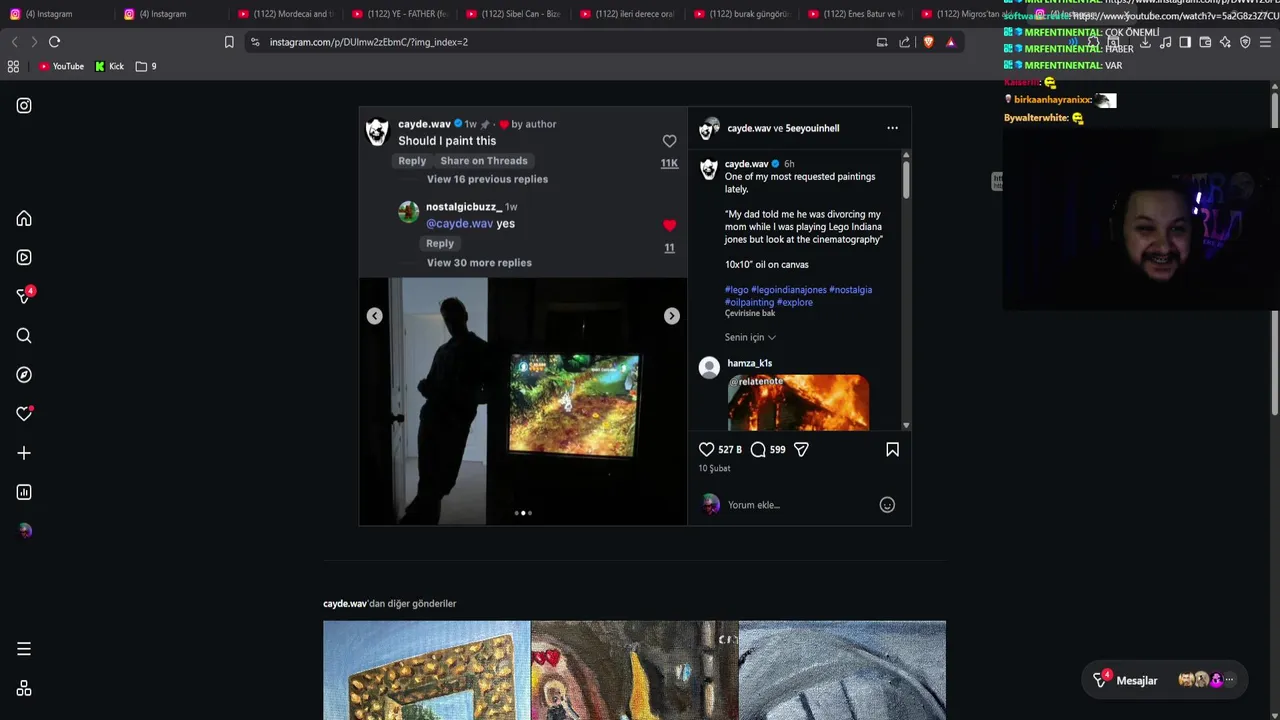Image resolution: width=1280 pixels, height=720 pixels.
Task: Open Brave Wallet icon in toolbar
Action: click(1205, 42)
